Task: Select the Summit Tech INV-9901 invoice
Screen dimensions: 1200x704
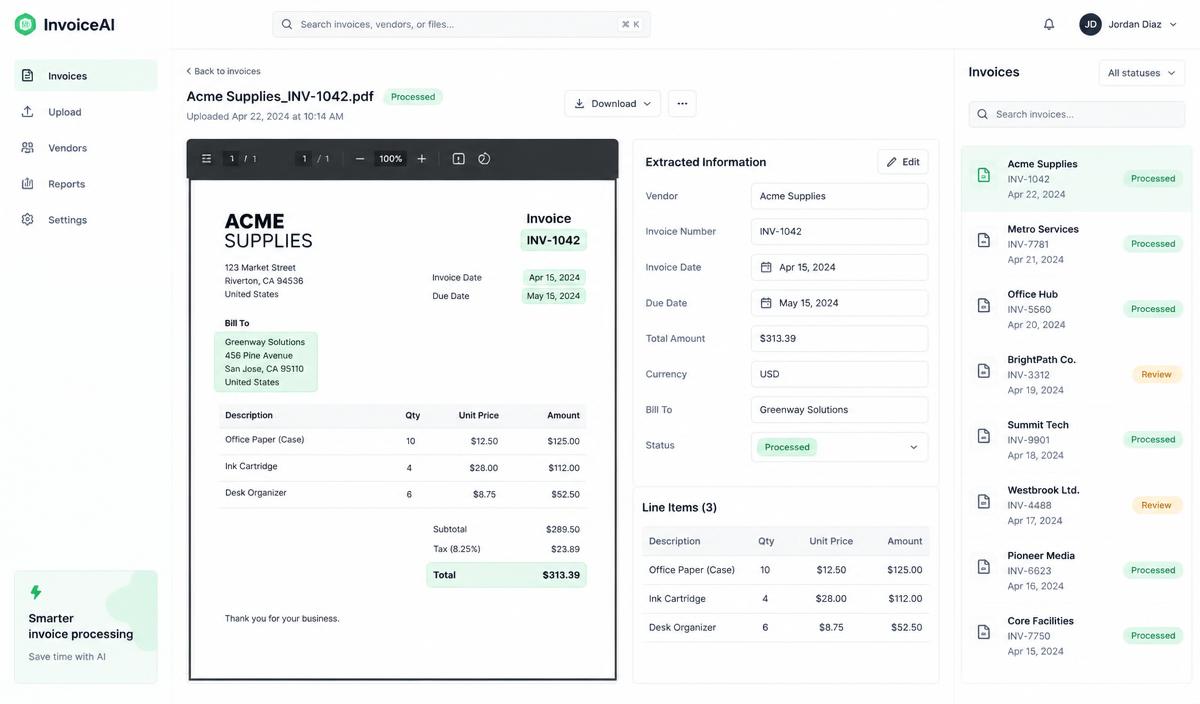Action: point(1077,440)
